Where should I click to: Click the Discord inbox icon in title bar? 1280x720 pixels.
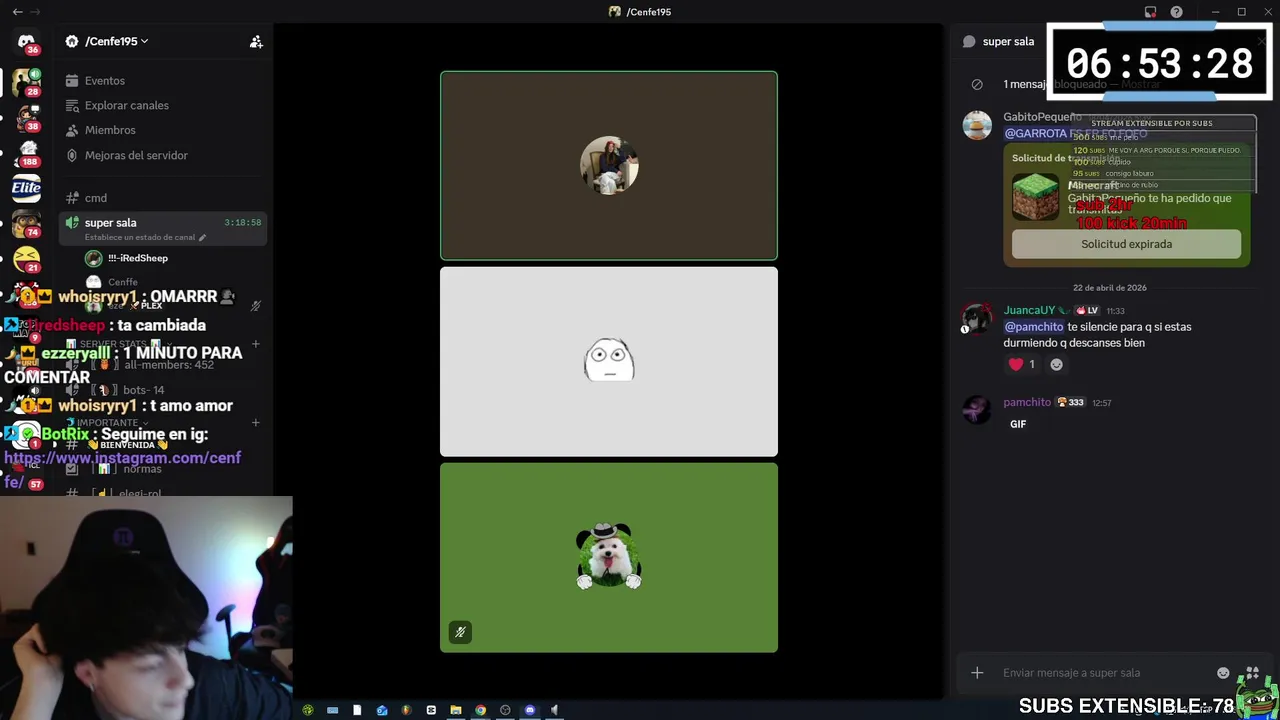click(1150, 12)
